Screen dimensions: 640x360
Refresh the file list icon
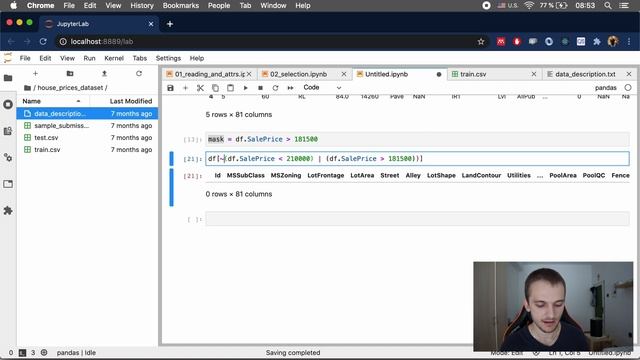click(139, 73)
